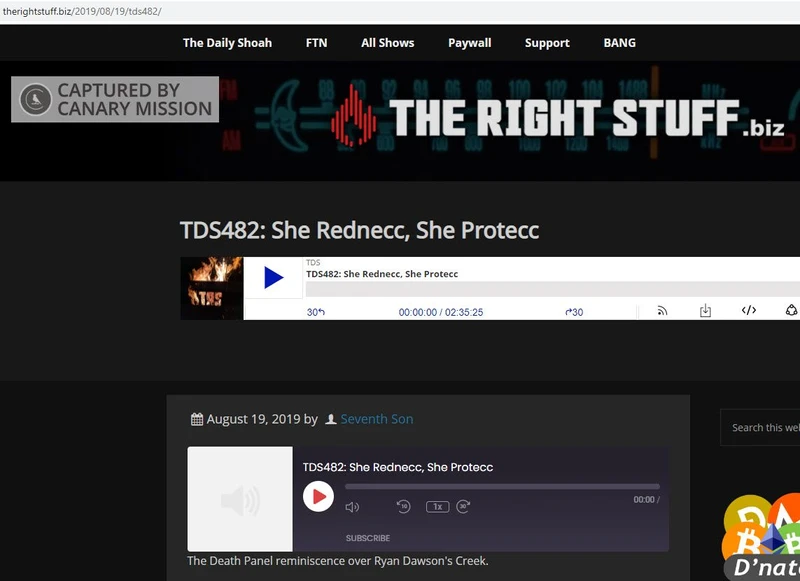Open the All Shows menu item
Image resolution: width=800 pixels, height=581 pixels.
[387, 43]
